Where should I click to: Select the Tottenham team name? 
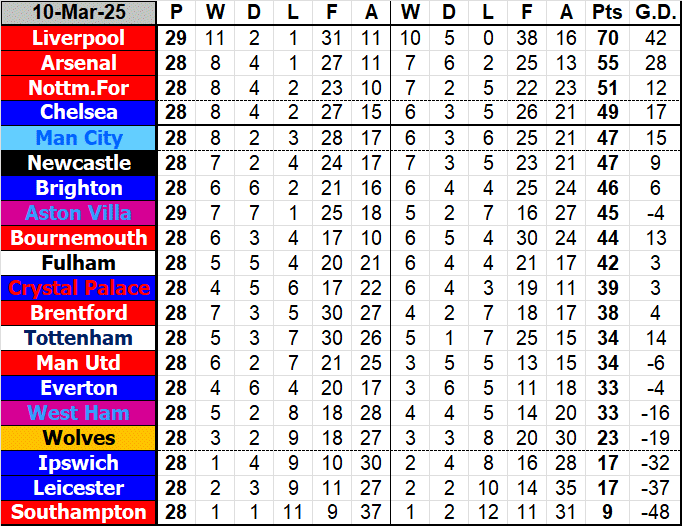(x=79, y=338)
